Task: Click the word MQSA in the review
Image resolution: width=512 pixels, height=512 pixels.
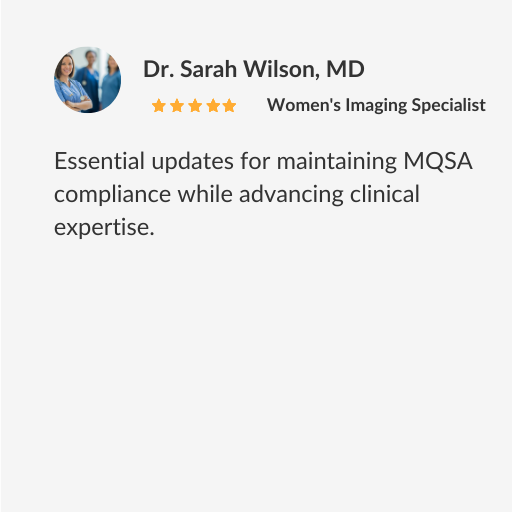Action: point(438,161)
